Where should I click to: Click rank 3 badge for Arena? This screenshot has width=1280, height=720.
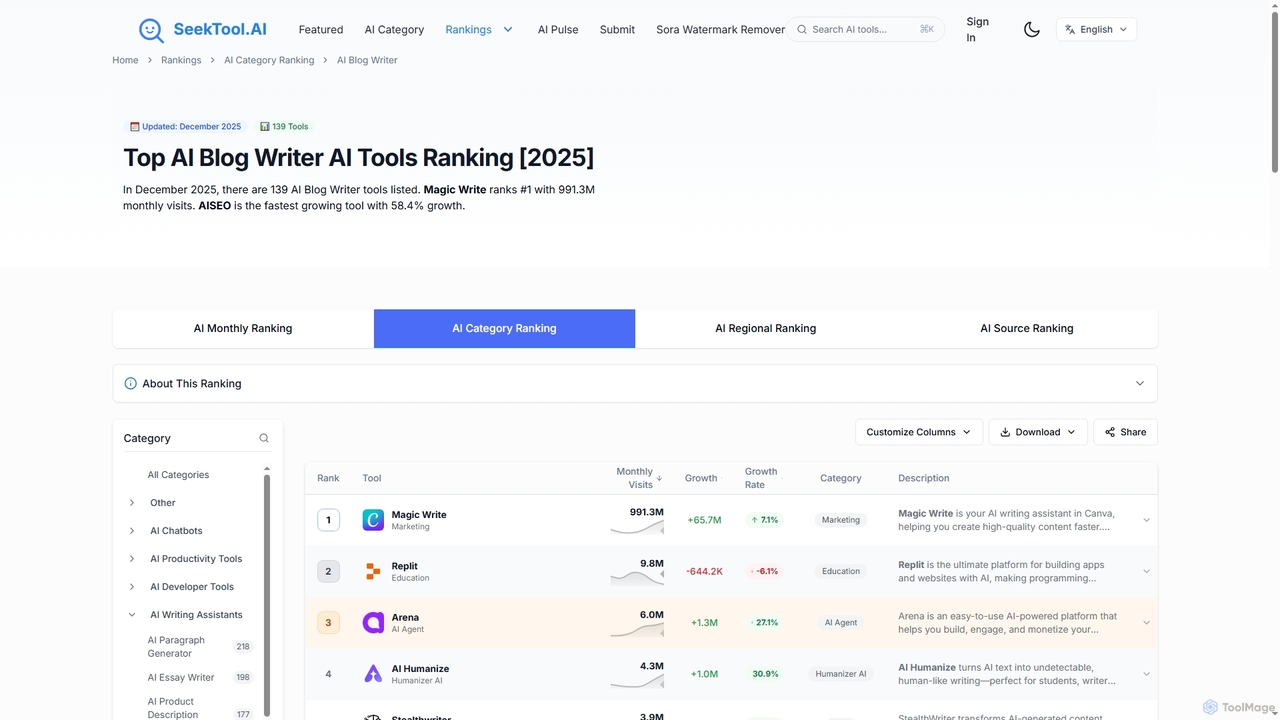[x=328, y=622]
